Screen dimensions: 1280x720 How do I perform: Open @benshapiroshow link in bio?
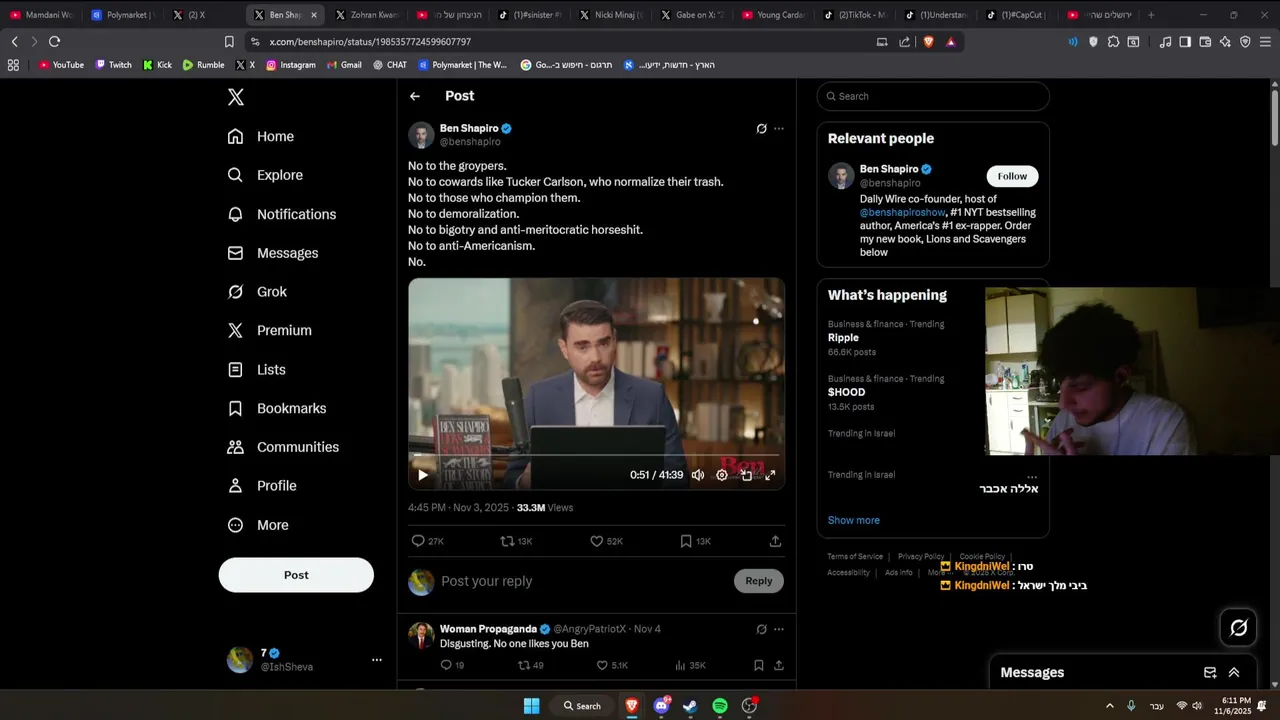click(x=903, y=212)
